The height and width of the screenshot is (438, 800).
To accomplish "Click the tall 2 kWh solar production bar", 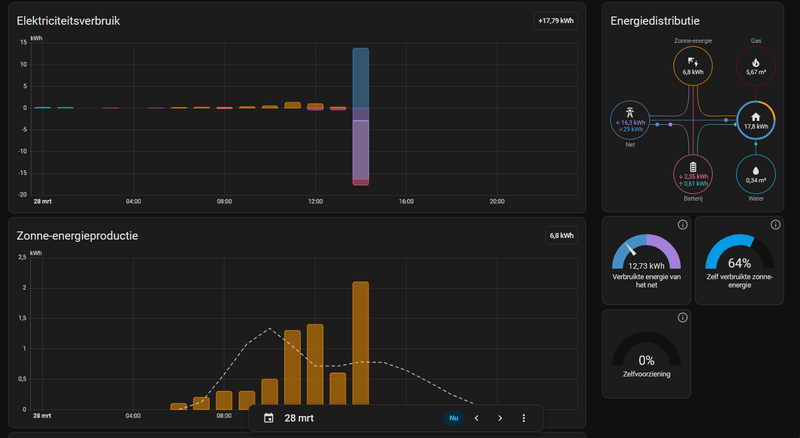I will point(361,345).
